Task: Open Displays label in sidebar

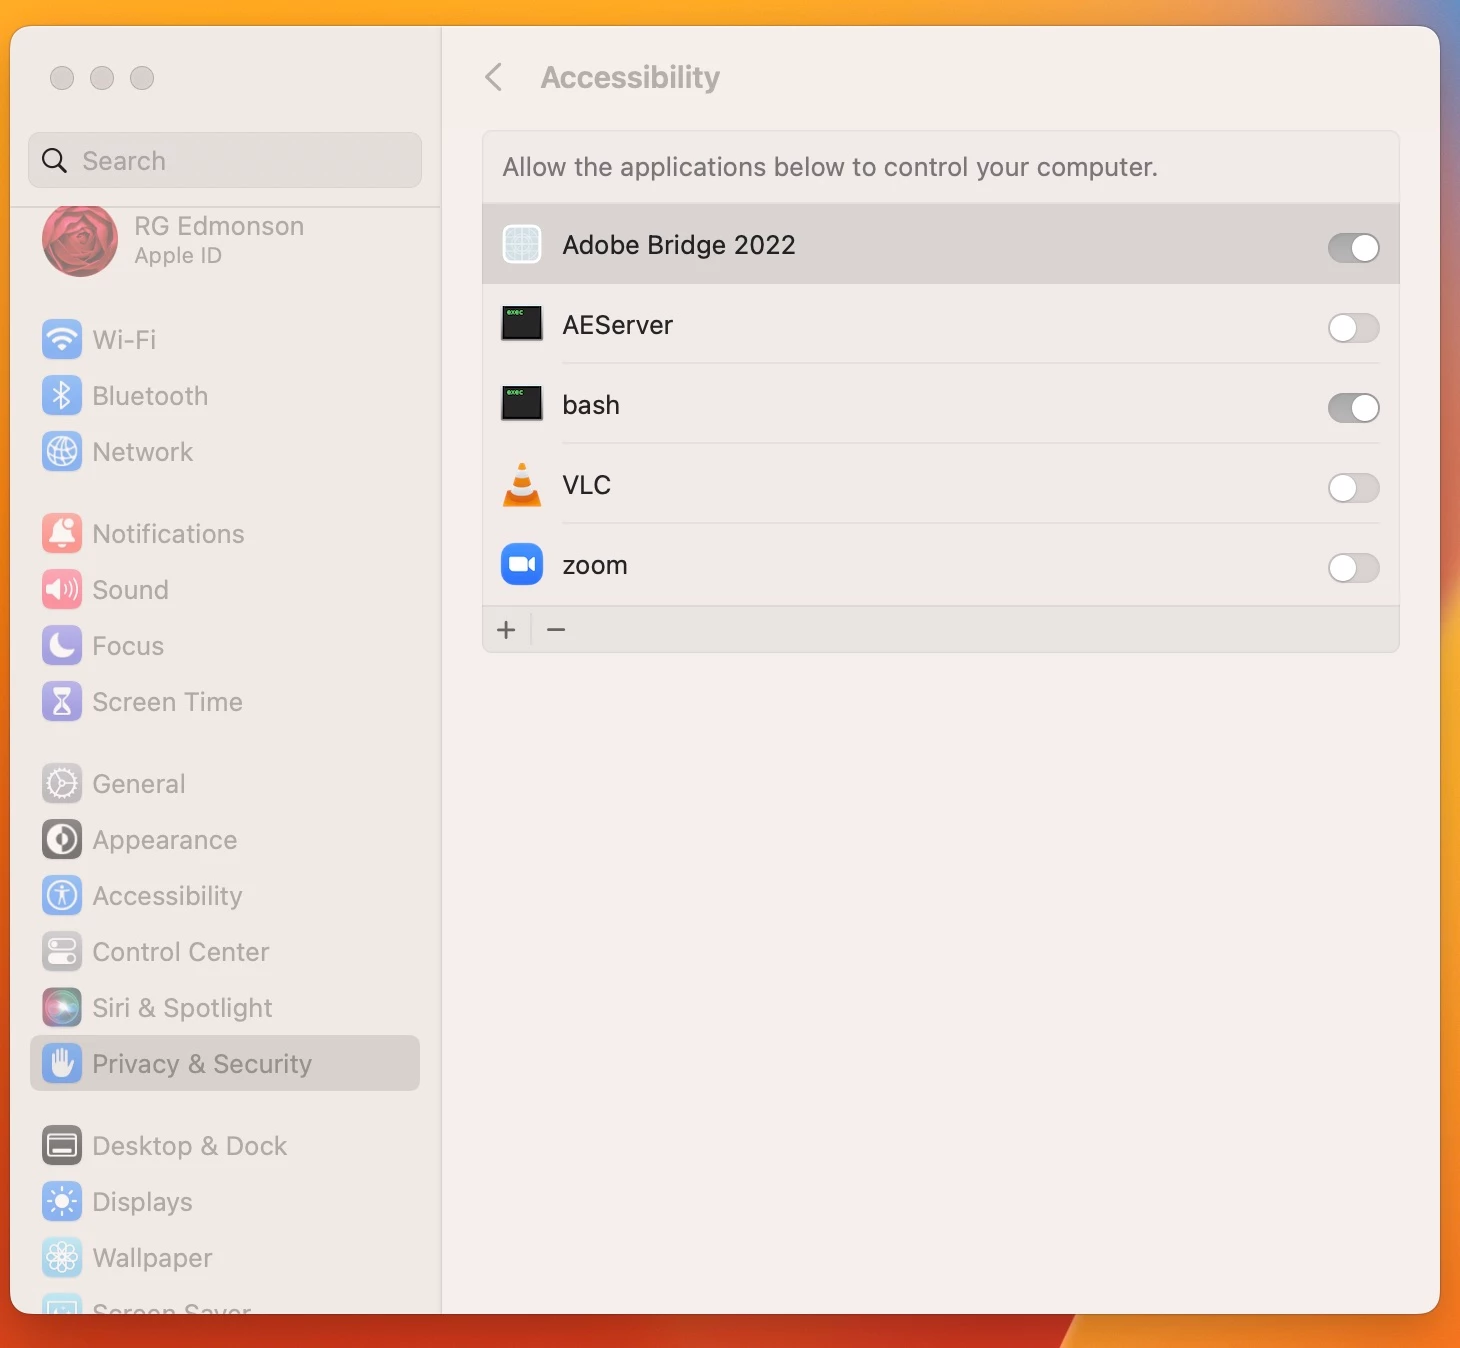Action: pyautogui.click(x=142, y=1202)
